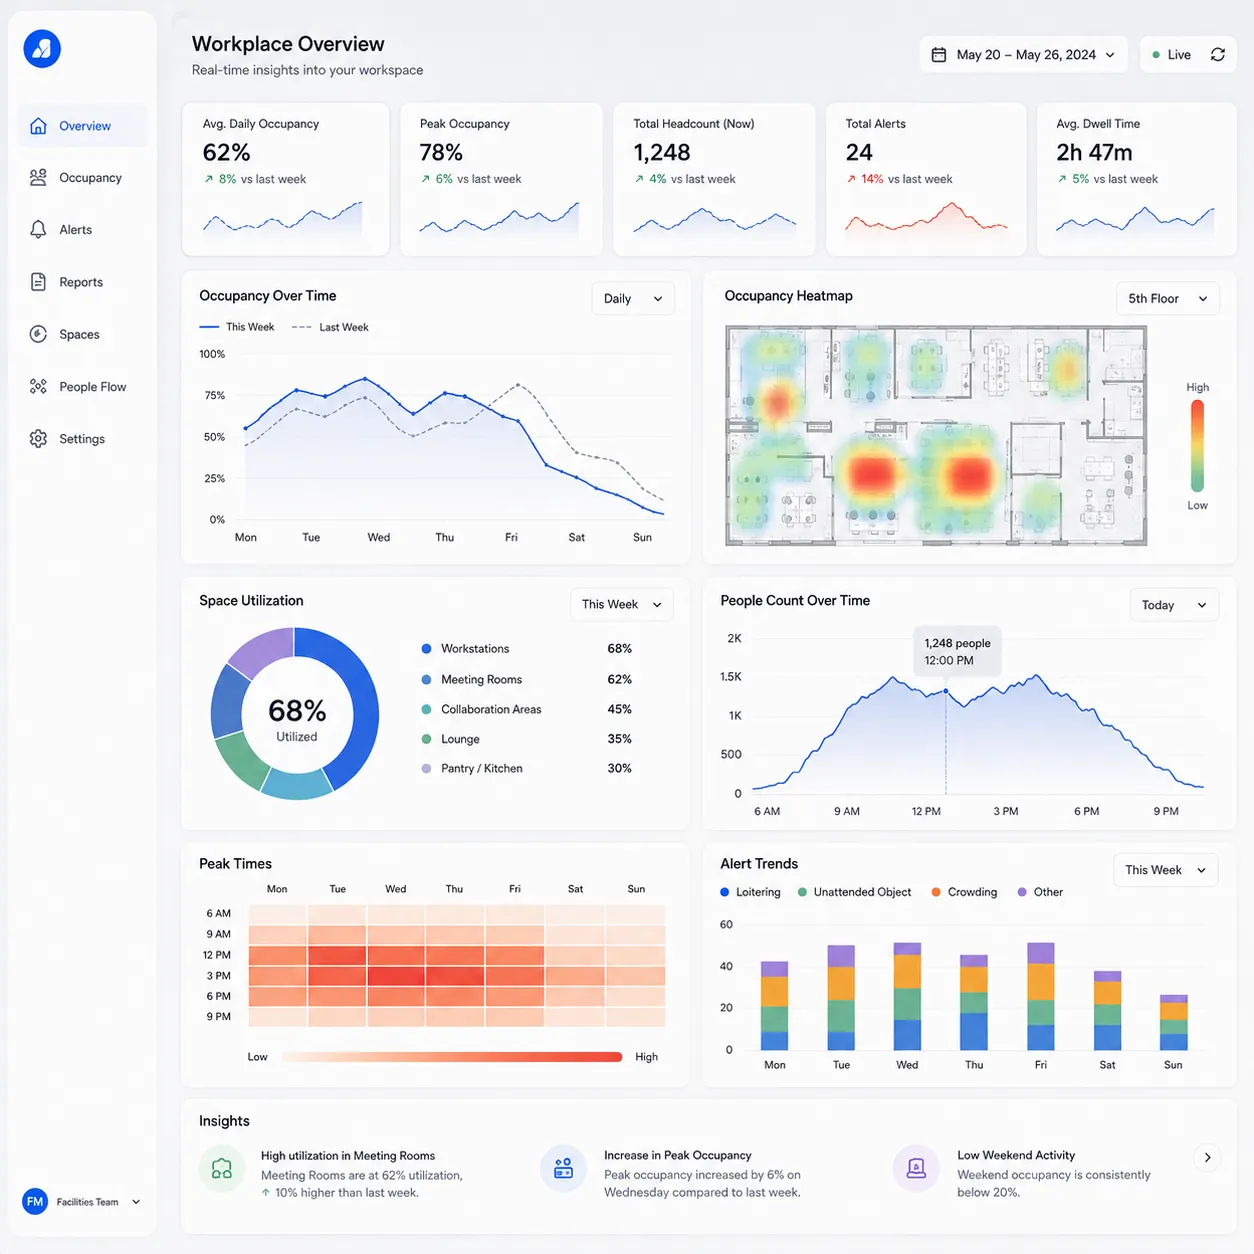This screenshot has height=1254, width=1254.
Task: Toggle the Other legend item
Action: [1040, 892]
